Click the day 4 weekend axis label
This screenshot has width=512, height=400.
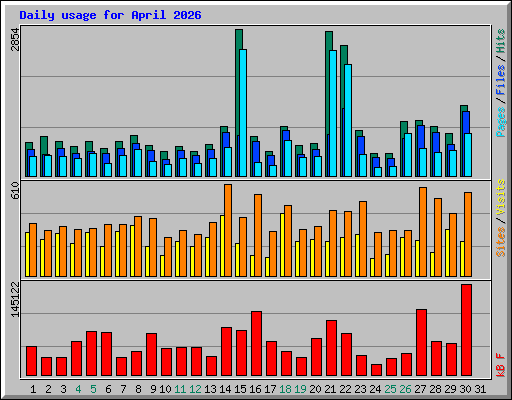[78, 389]
